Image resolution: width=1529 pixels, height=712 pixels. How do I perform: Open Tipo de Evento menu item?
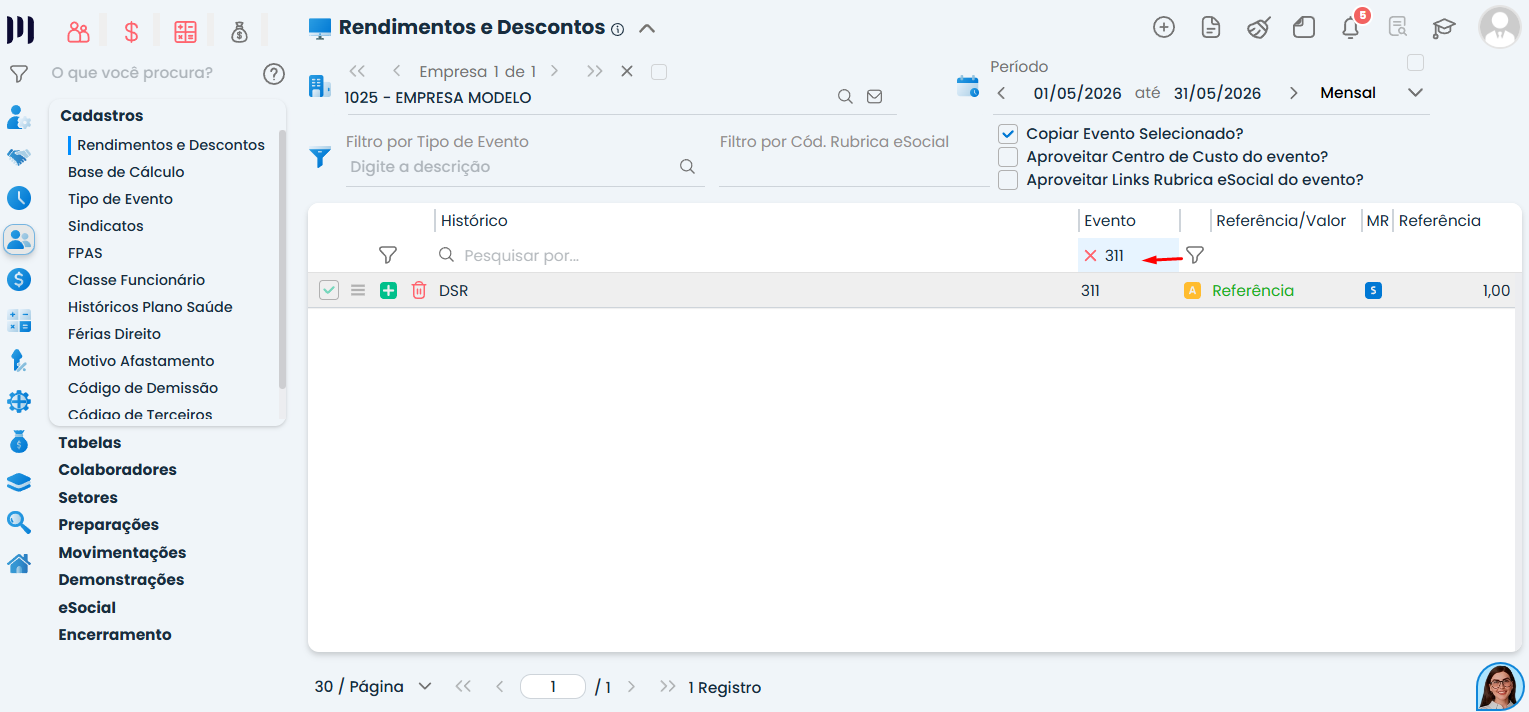[120, 199]
